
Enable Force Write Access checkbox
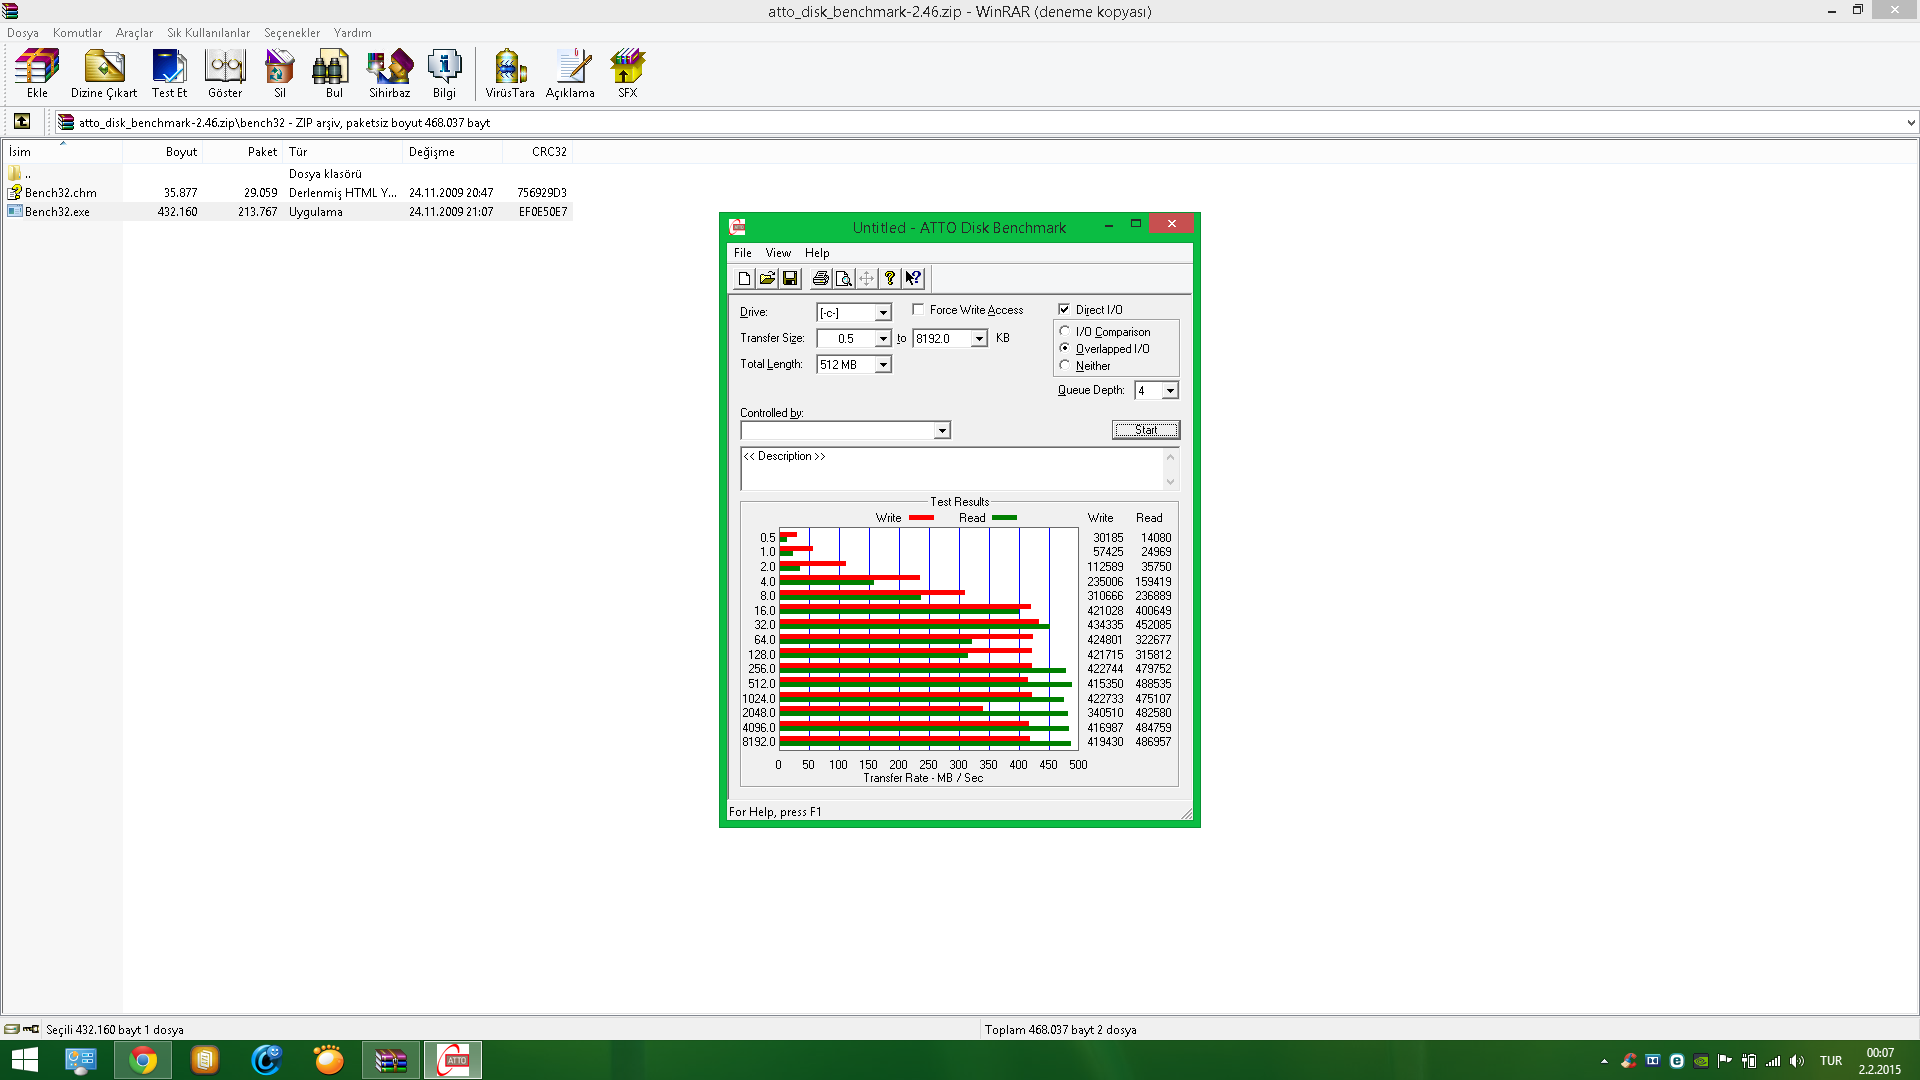click(x=918, y=310)
